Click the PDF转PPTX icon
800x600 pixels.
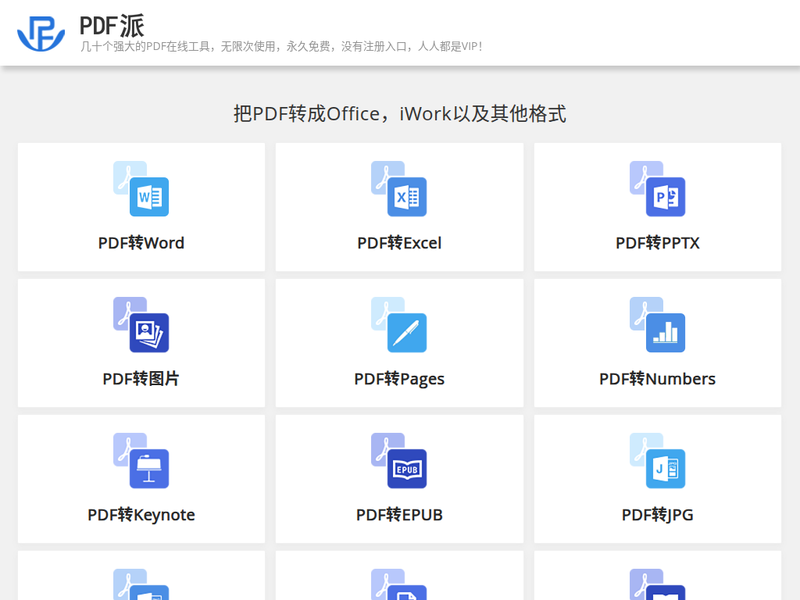(657, 189)
